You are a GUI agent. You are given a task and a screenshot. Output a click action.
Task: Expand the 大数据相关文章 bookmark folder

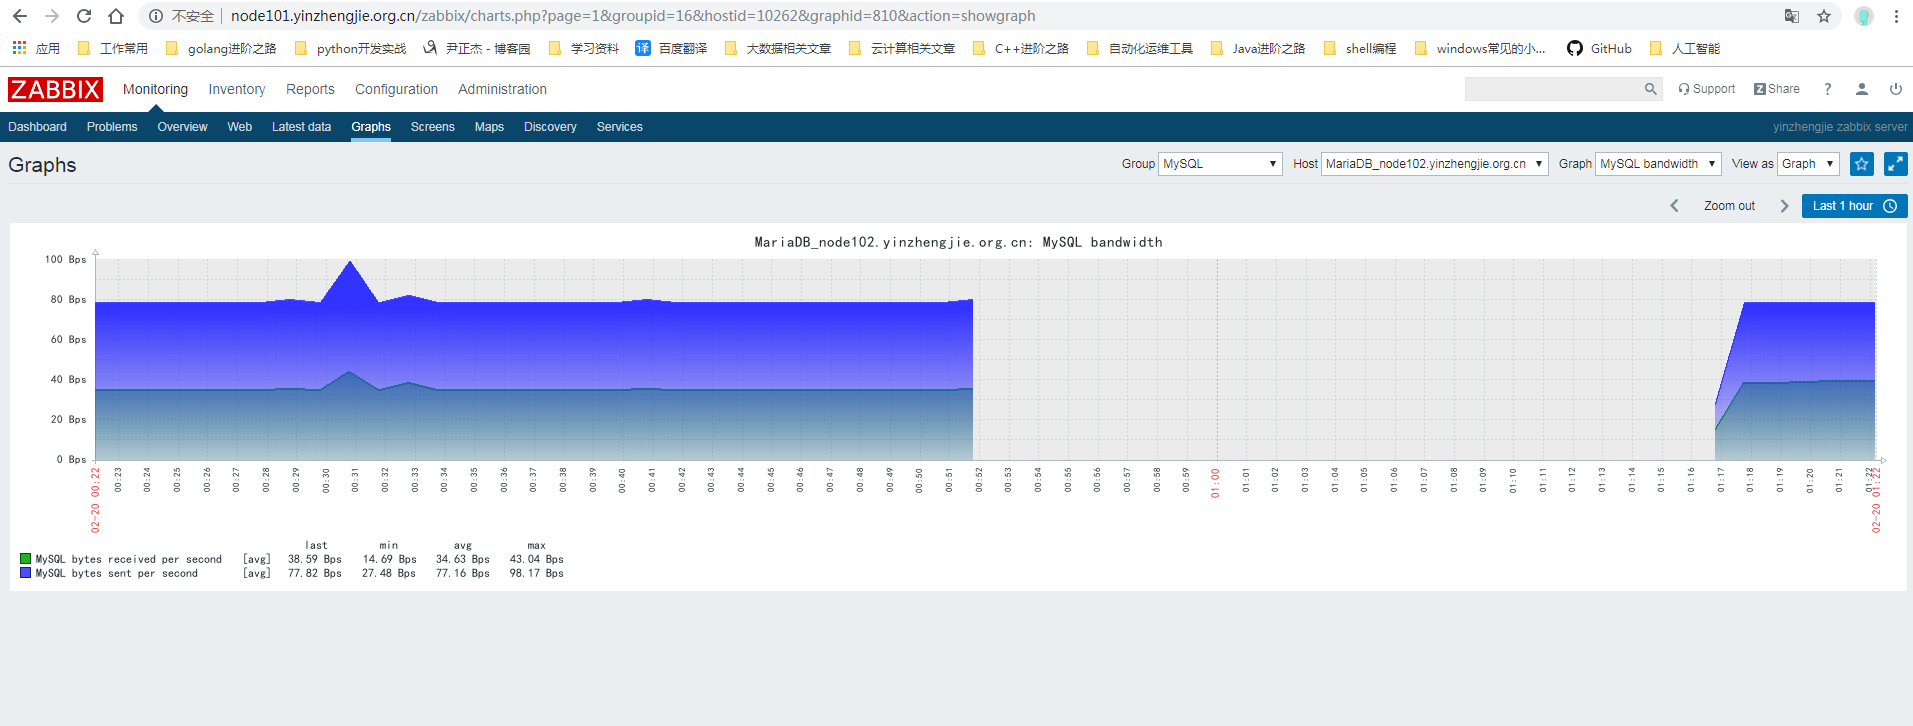[x=777, y=48]
